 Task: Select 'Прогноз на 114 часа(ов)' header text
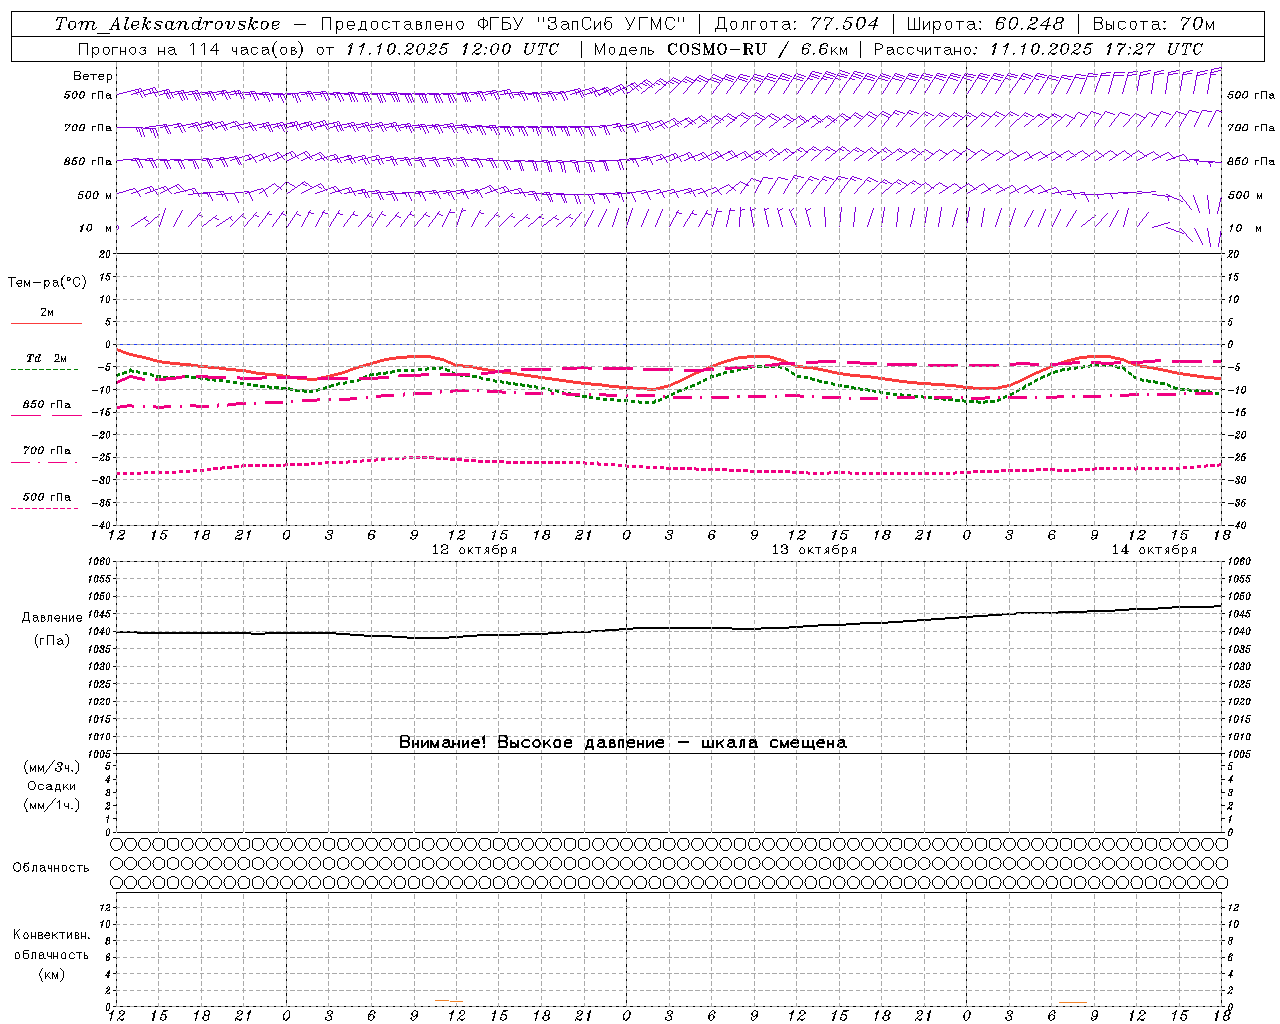[x=192, y=49]
